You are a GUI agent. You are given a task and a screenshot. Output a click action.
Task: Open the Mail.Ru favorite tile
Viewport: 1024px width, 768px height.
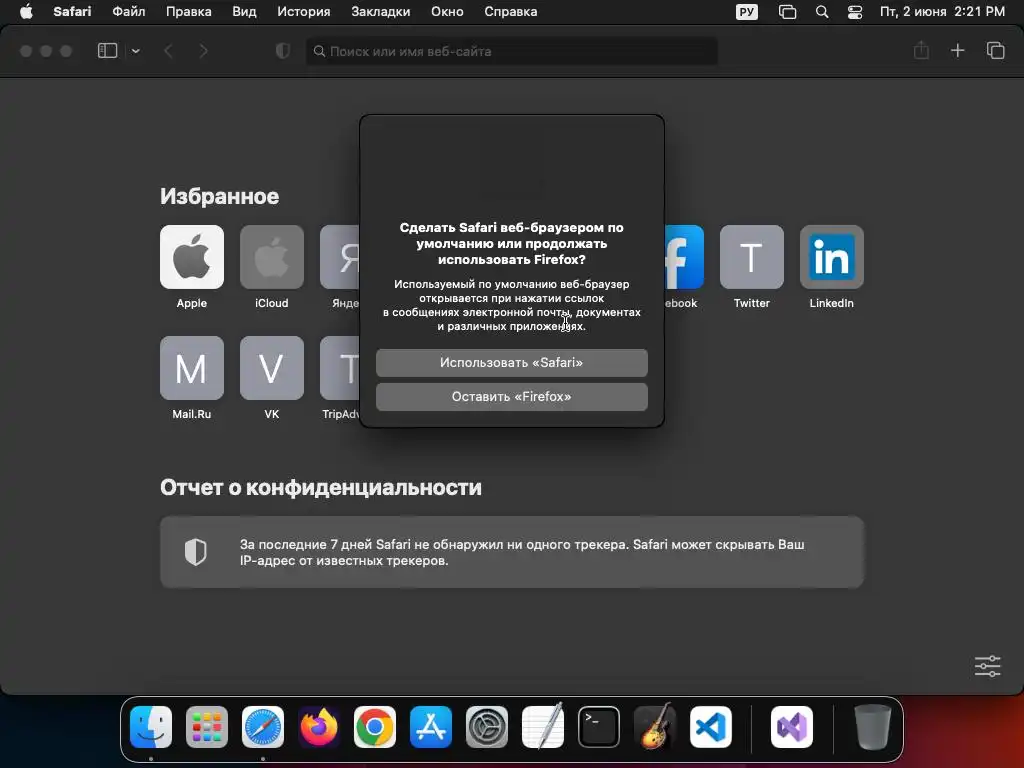(191, 368)
